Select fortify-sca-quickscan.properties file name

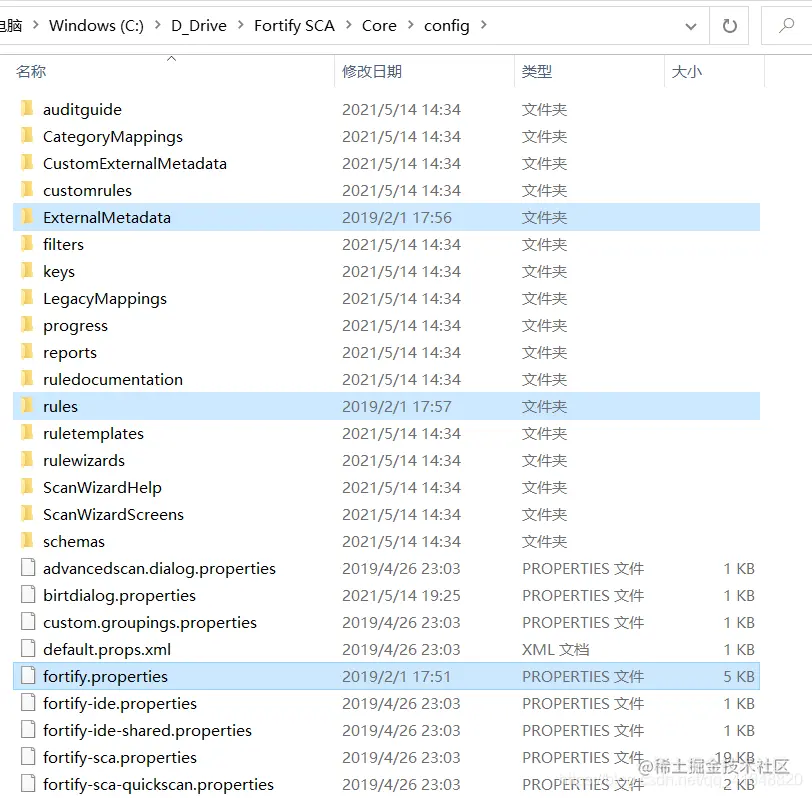point(158,784)
